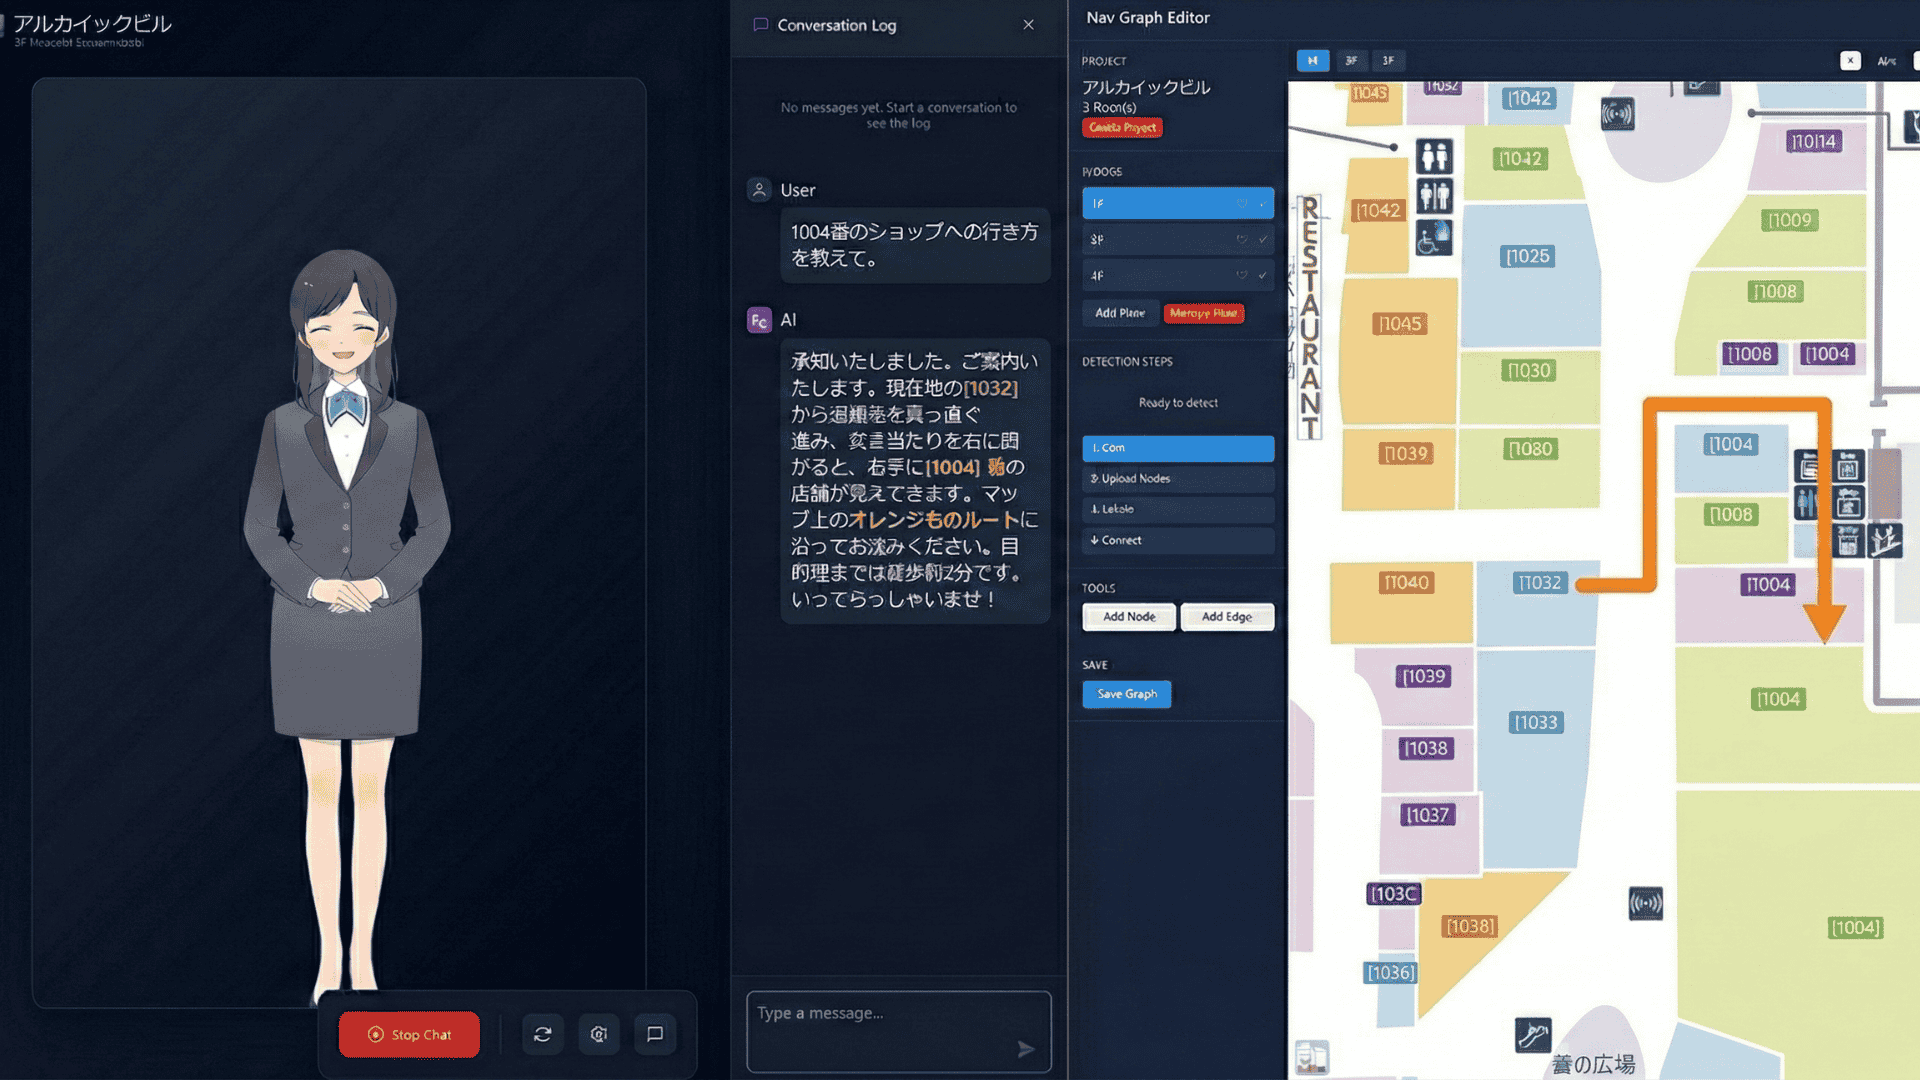Click the refresh icon beside Stop Chat
The height and width of the screenshot is (1080, 1920).
[x=542, y=1034]
